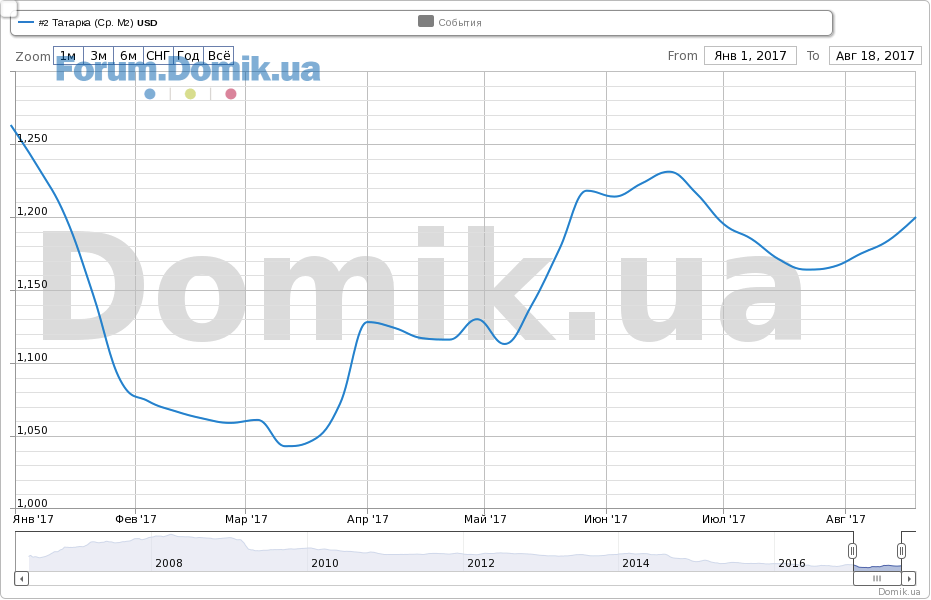Edit the To date field
Image resolution: width=931 pixels, height=600 pixels.
pyautogui.click(x=875, y=56)
